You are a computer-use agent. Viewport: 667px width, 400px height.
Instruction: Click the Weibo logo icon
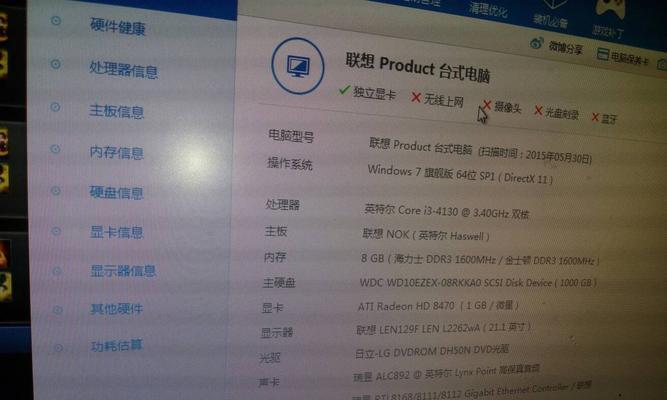(x=536, y=43)
